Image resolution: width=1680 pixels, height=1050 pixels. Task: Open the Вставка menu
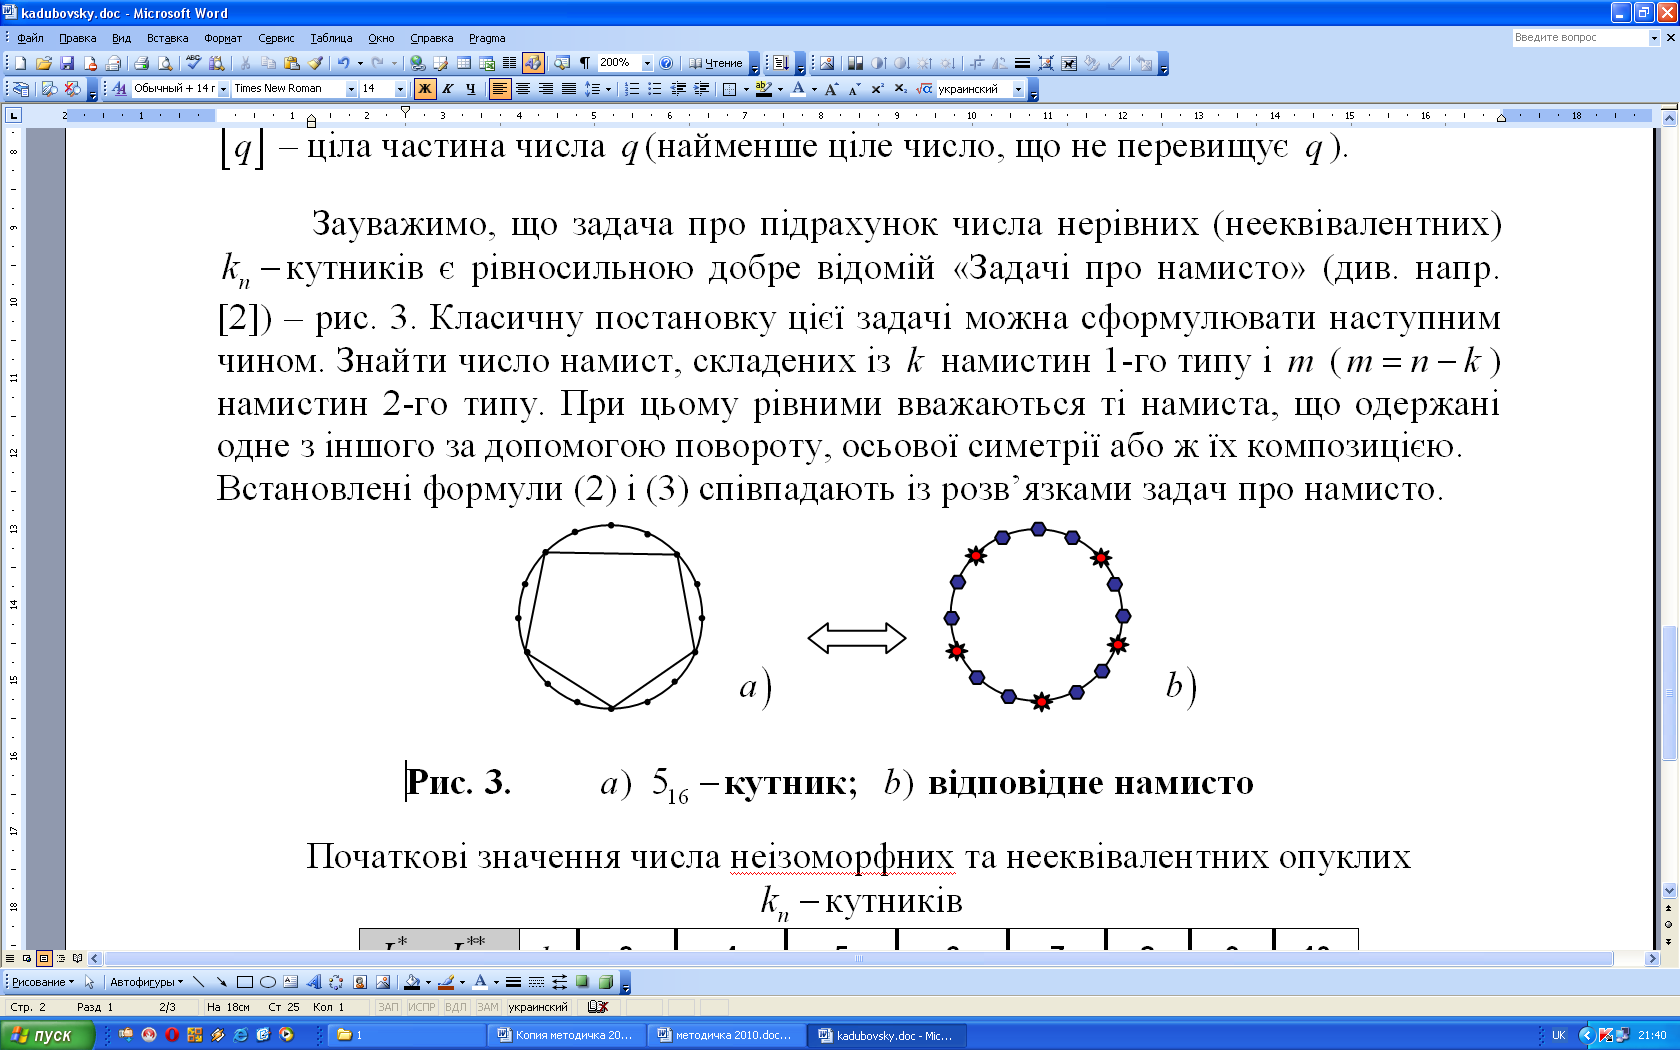(x=167, y=38)
